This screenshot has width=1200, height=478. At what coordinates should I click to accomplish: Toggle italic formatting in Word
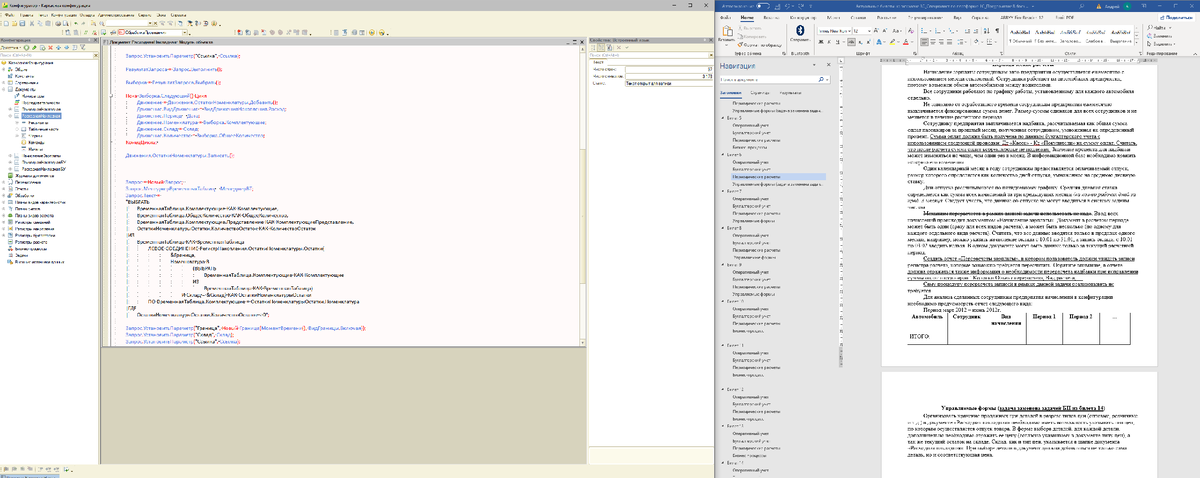click(829, 42)
